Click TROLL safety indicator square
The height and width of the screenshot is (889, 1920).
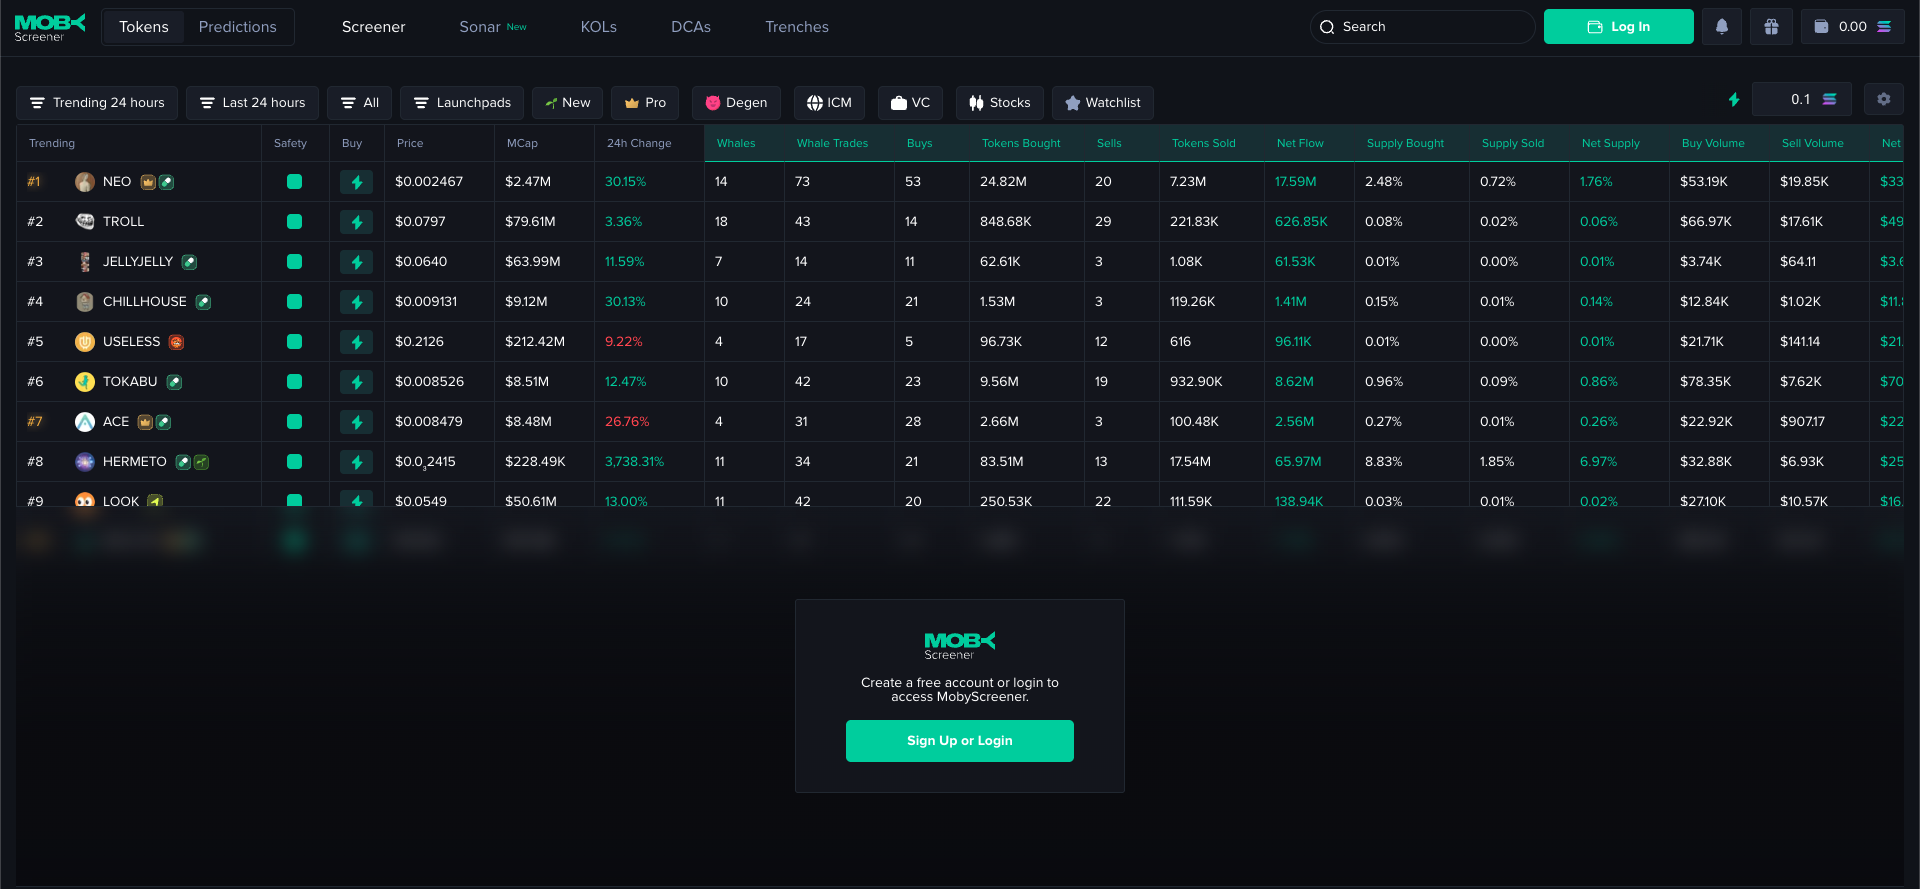294,222
